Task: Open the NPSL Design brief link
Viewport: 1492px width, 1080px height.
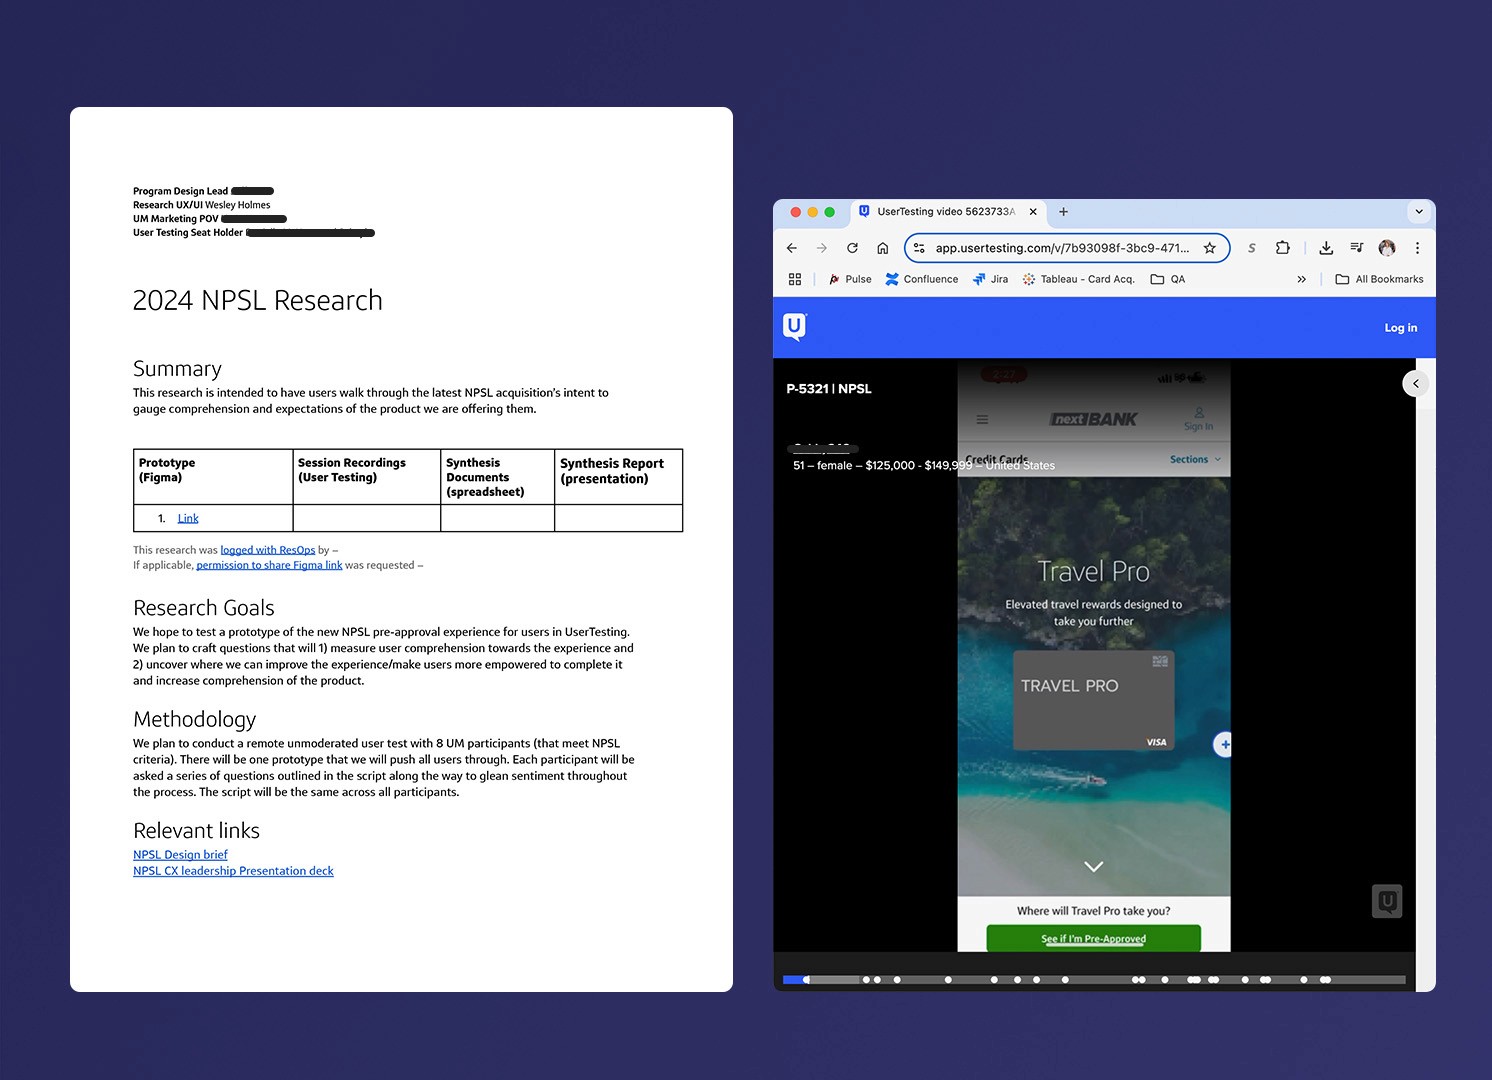Action: [180, 855]
